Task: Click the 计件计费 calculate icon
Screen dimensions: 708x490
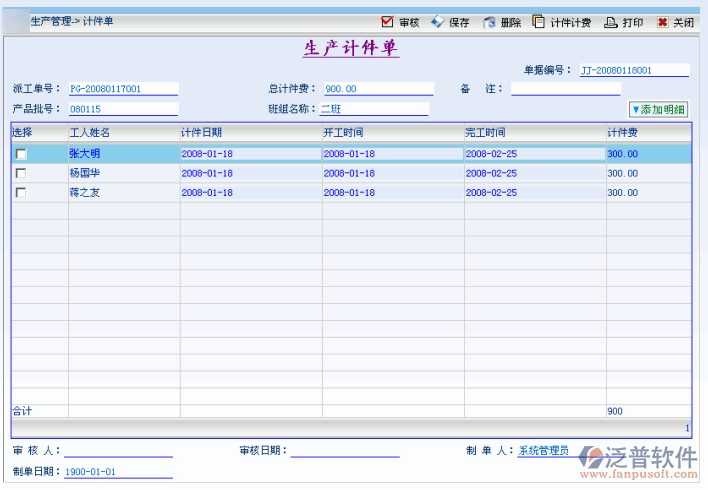Action: pos(539,22)
